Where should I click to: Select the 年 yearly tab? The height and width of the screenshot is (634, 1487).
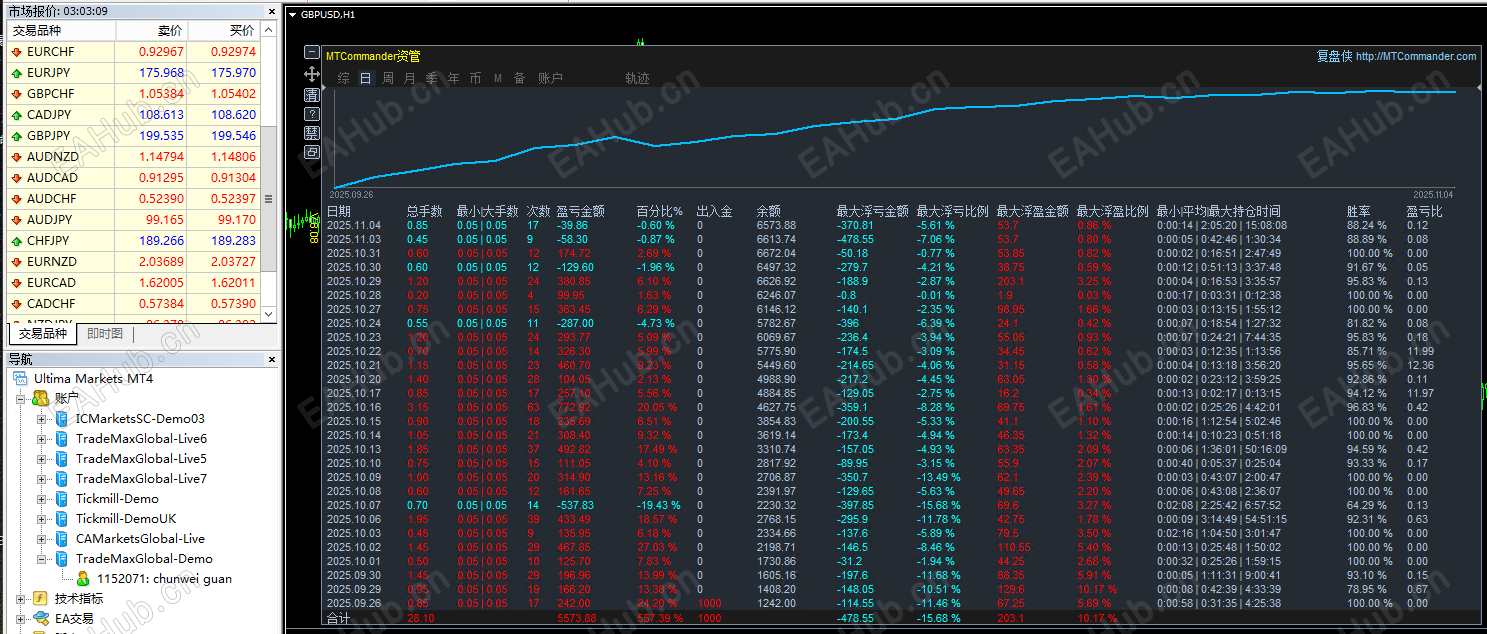(454, 78)
